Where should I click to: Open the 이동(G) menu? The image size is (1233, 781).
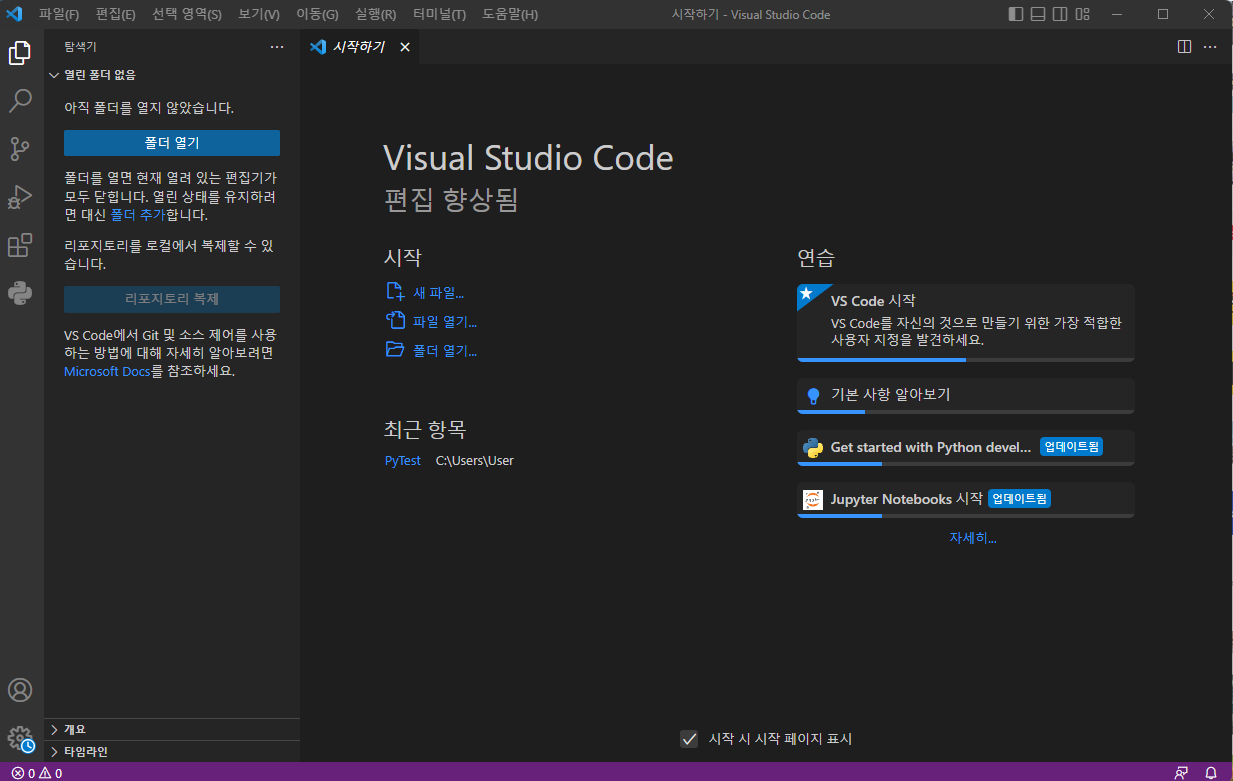pos(318,15)
